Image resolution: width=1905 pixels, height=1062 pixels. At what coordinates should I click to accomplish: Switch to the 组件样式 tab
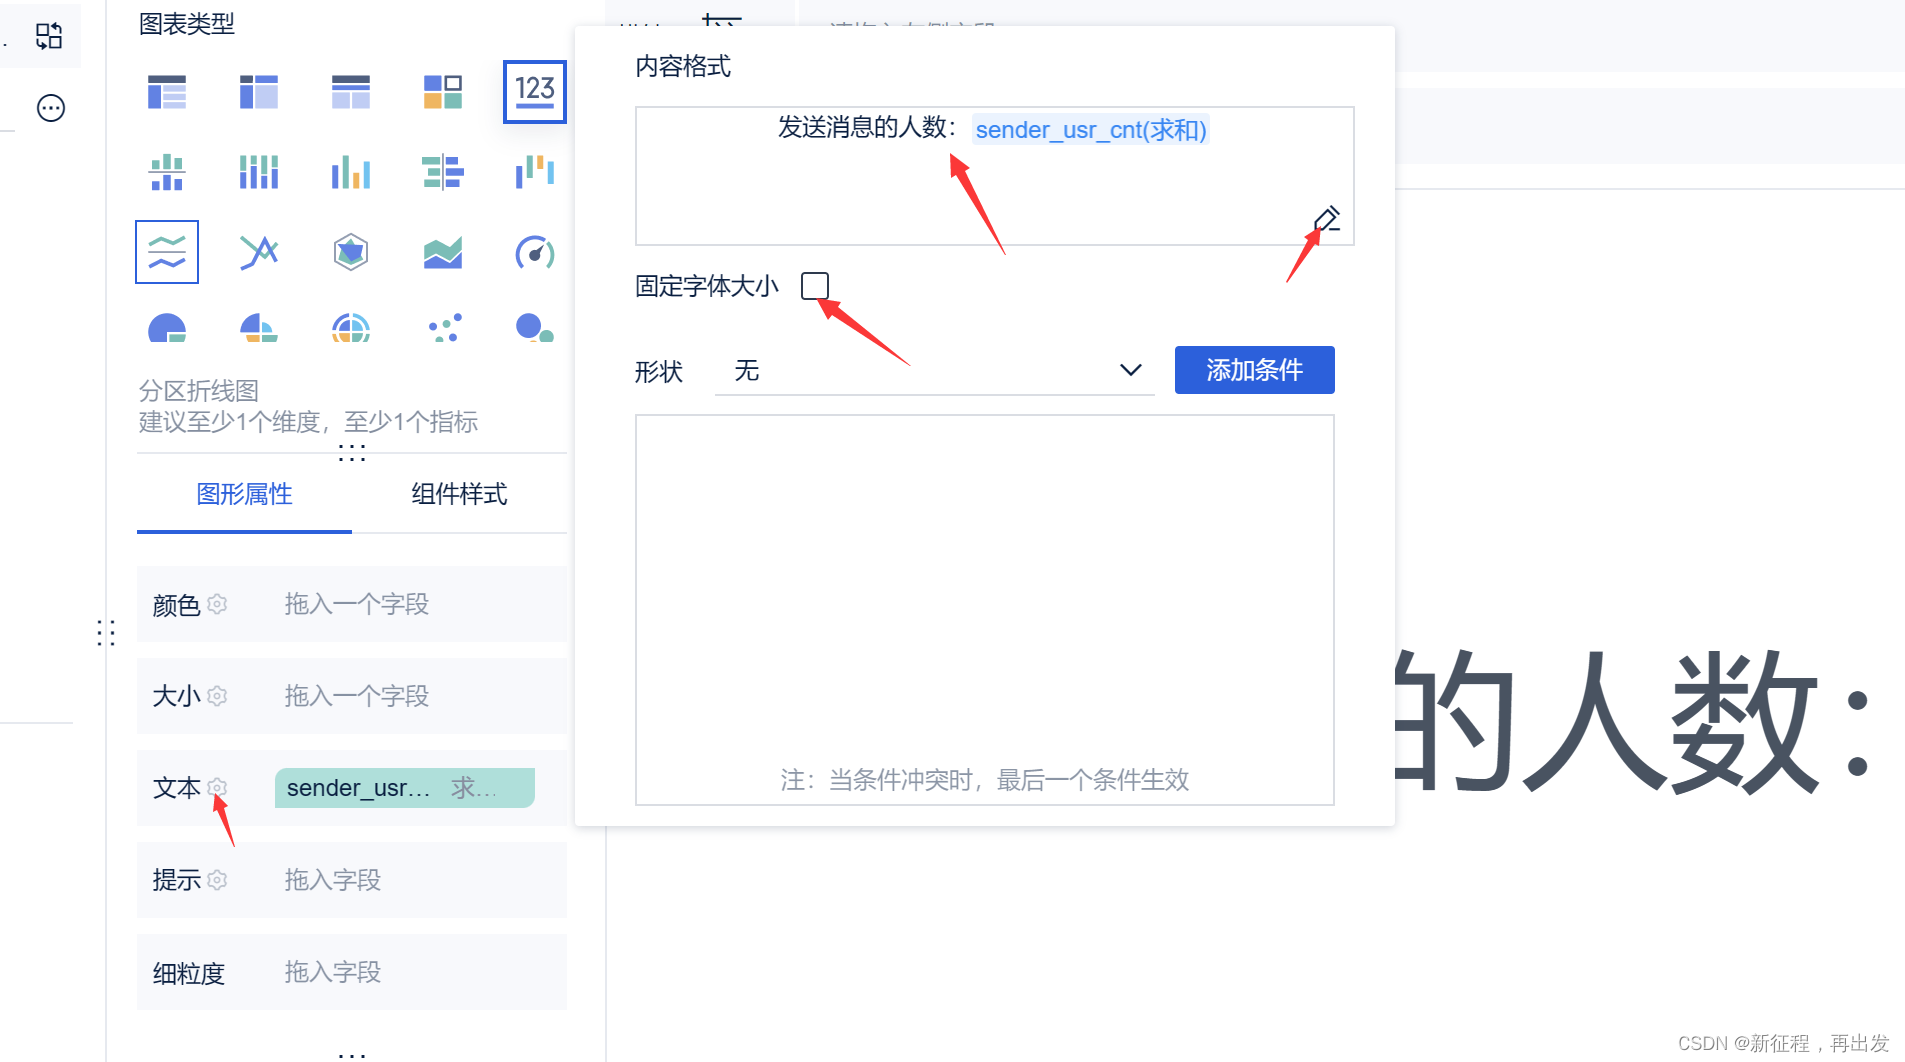click(459, 494)
